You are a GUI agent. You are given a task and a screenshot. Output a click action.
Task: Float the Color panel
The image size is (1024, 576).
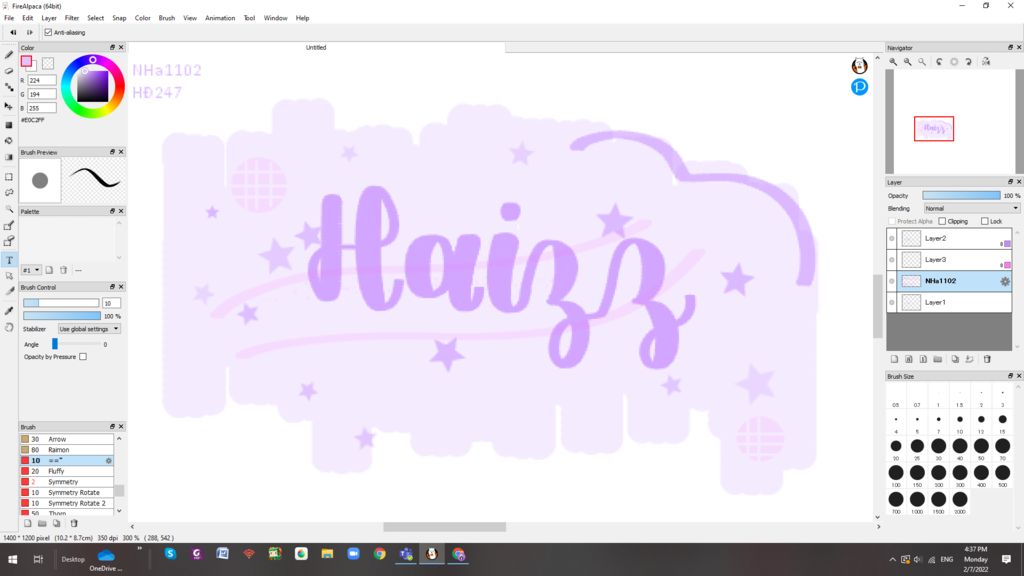pyautogui.click(x=112, y=48)
